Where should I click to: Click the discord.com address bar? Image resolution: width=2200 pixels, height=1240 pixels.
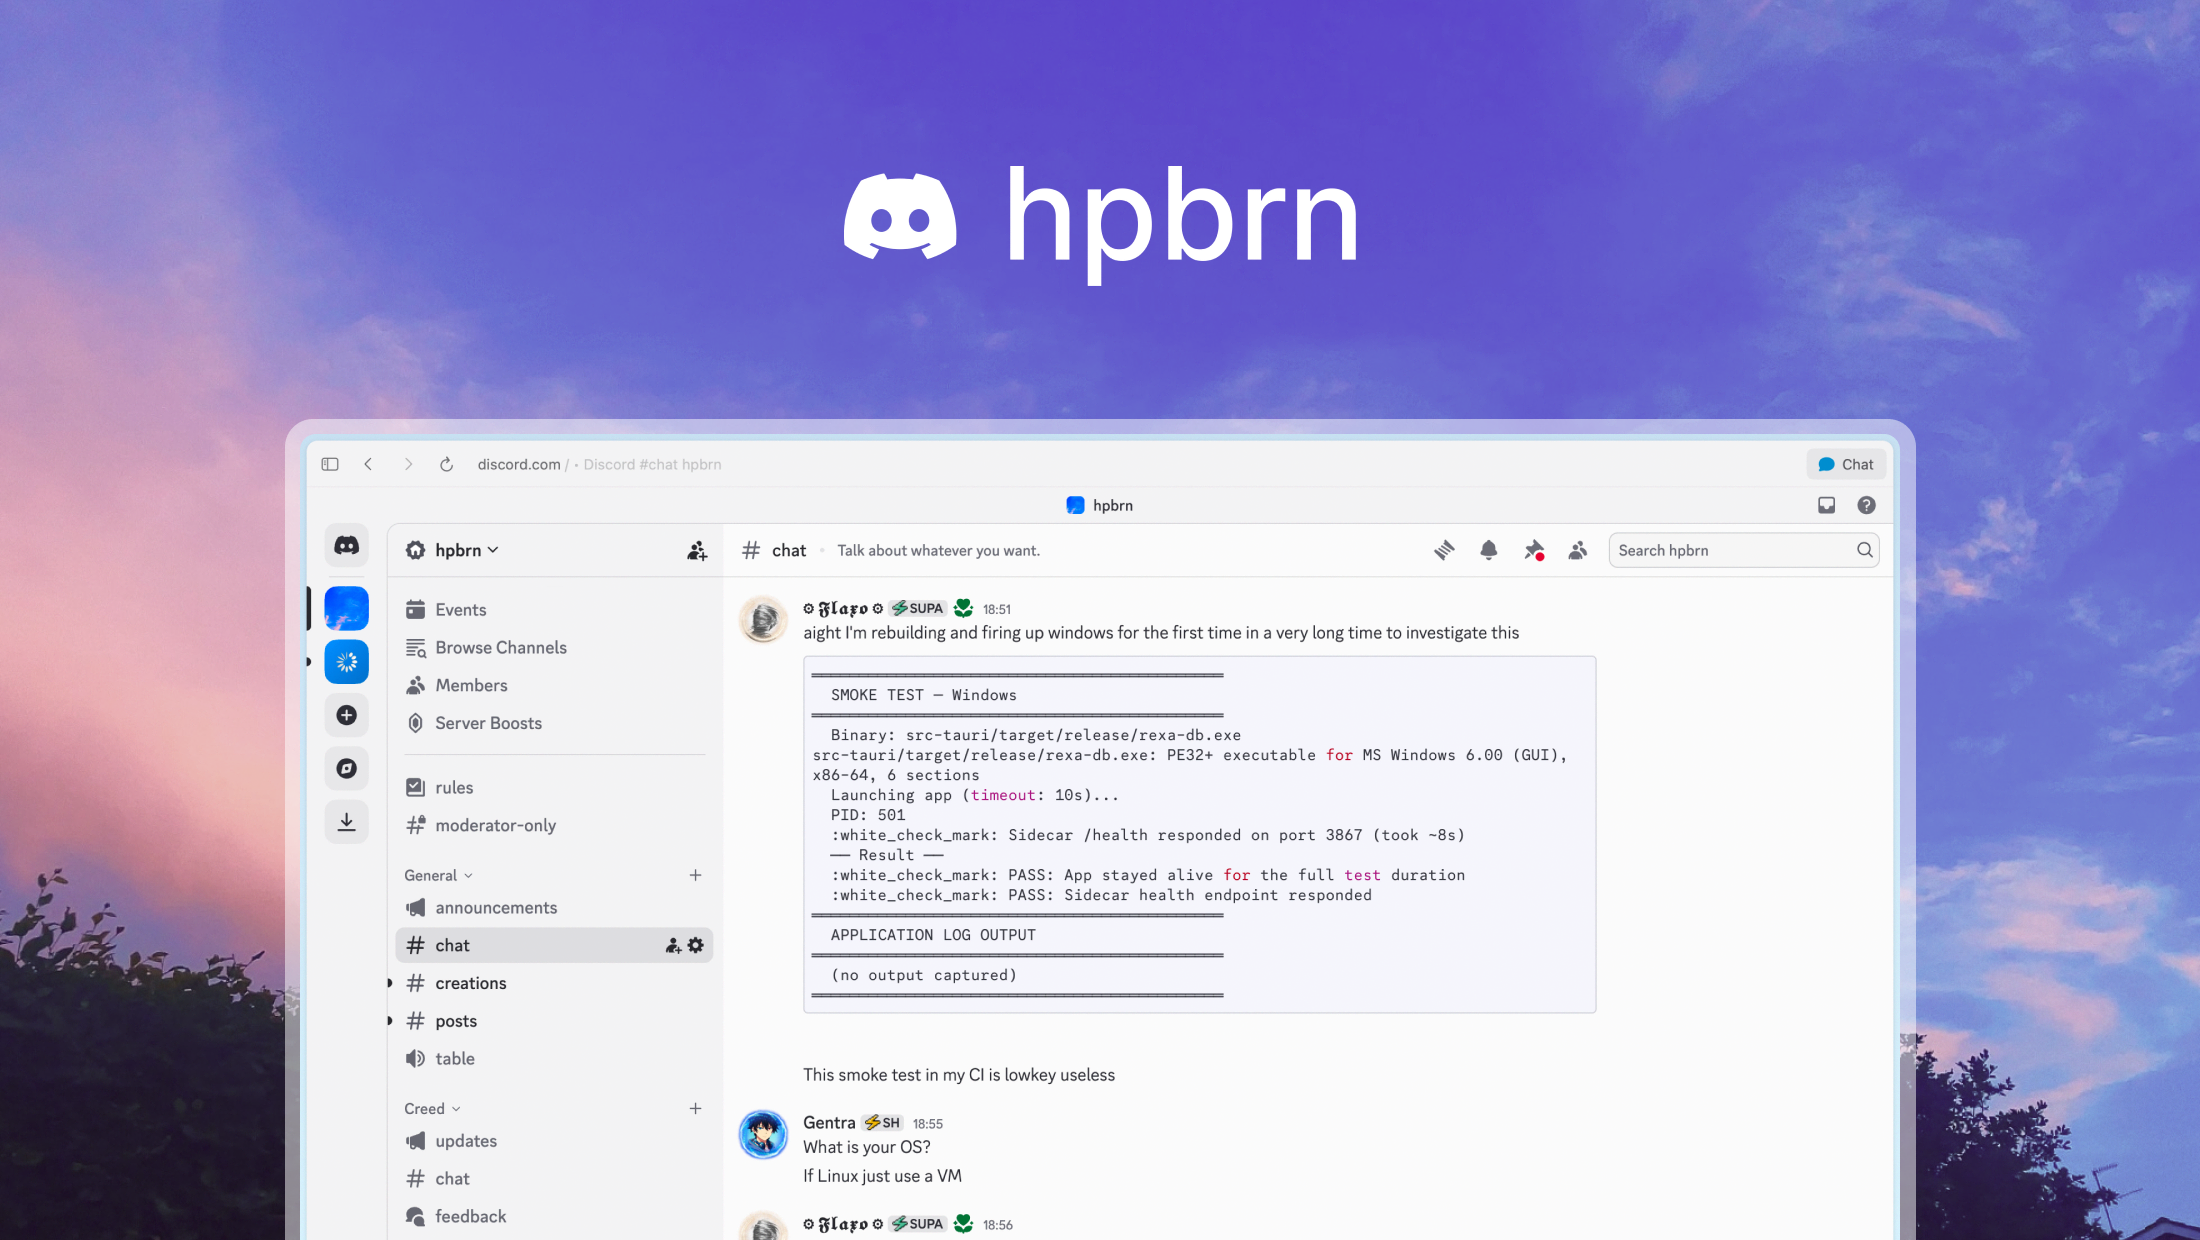tap(599, 464)
